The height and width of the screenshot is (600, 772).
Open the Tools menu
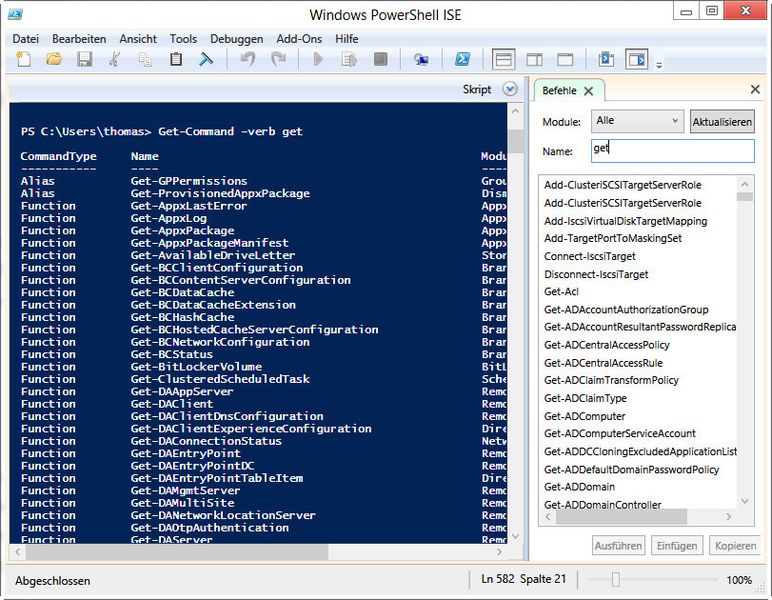(183, 39)
